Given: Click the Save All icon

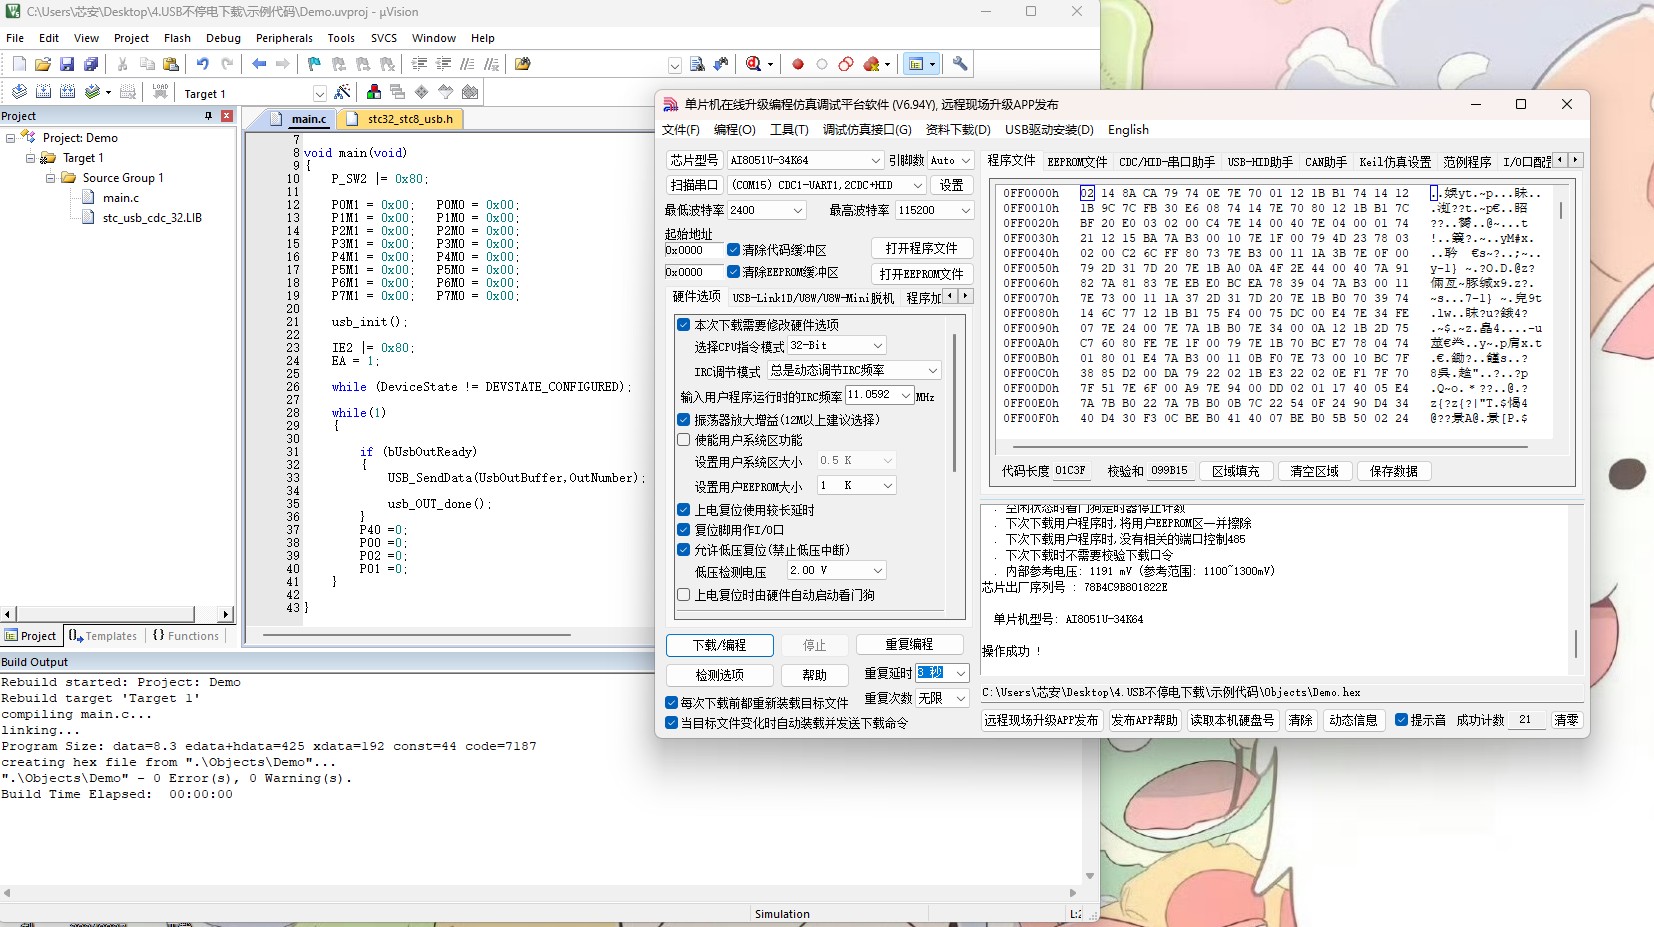Looking at the screenshot, I should (91, 64).
